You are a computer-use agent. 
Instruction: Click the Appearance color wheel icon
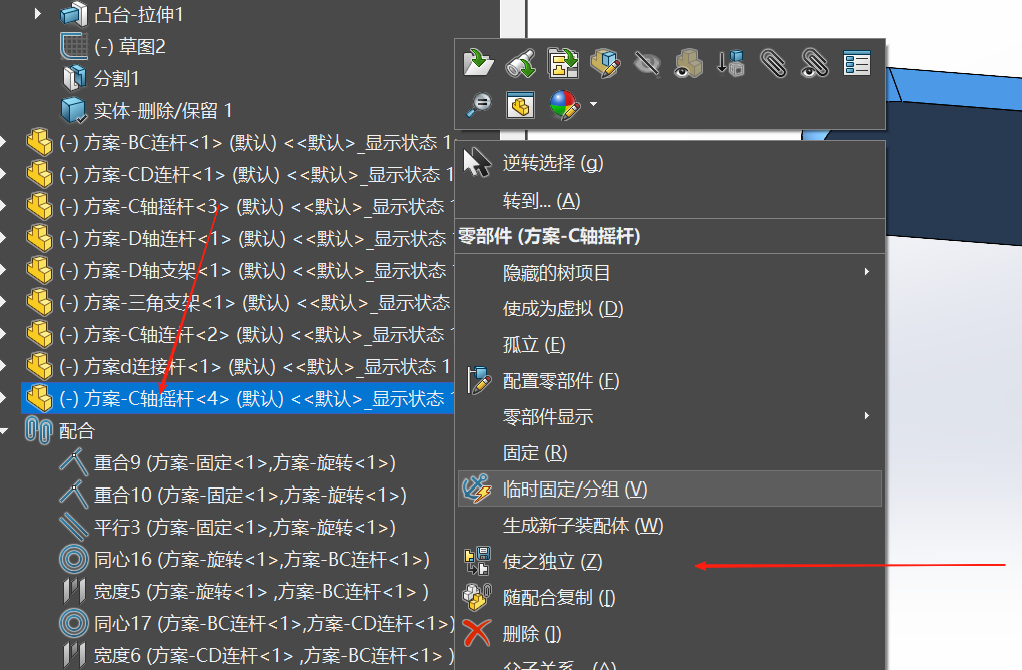tap(563, 103)
